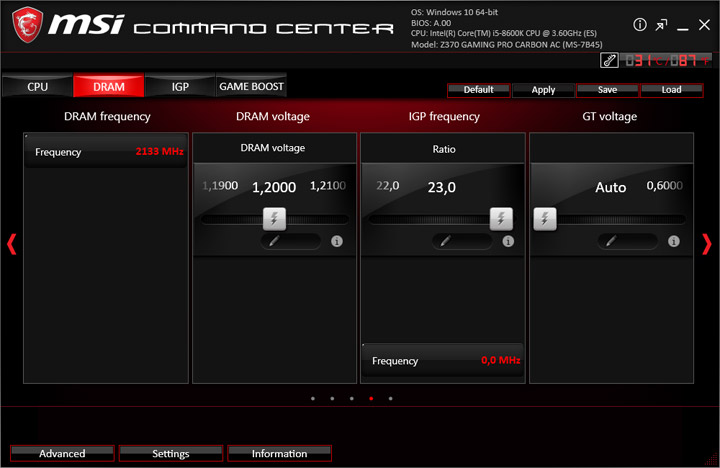The width and height of the screenshot is (720, 468).
Task: Click the IGP Ratio slider handle
Action: tap(501, 219)
